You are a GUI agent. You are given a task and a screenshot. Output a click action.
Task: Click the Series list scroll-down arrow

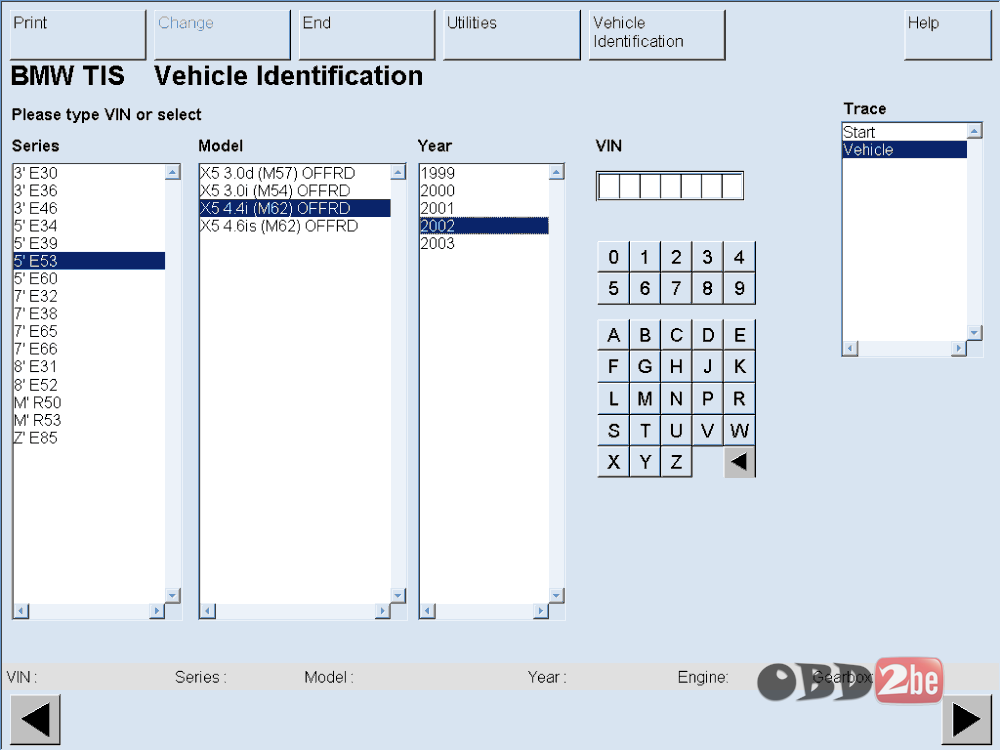pyautogui.click(x=173, y=595)
